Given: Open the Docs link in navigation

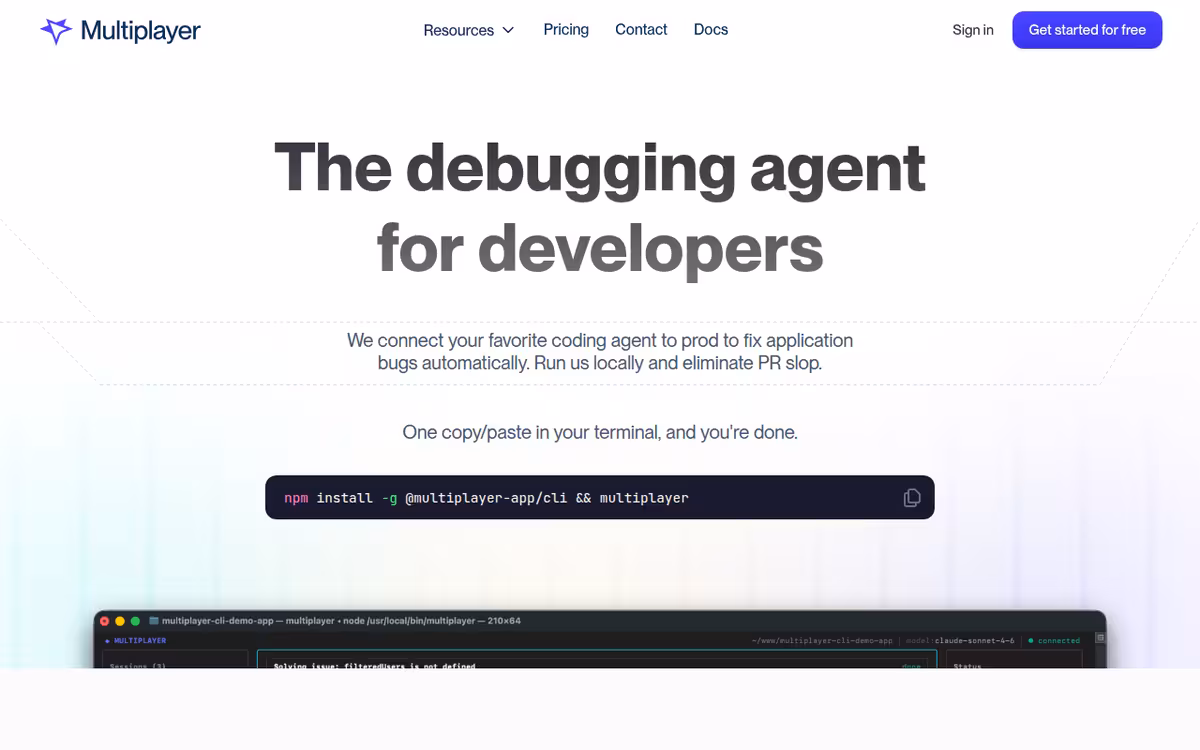Looking at the screenshot, I should pos(711,30).
